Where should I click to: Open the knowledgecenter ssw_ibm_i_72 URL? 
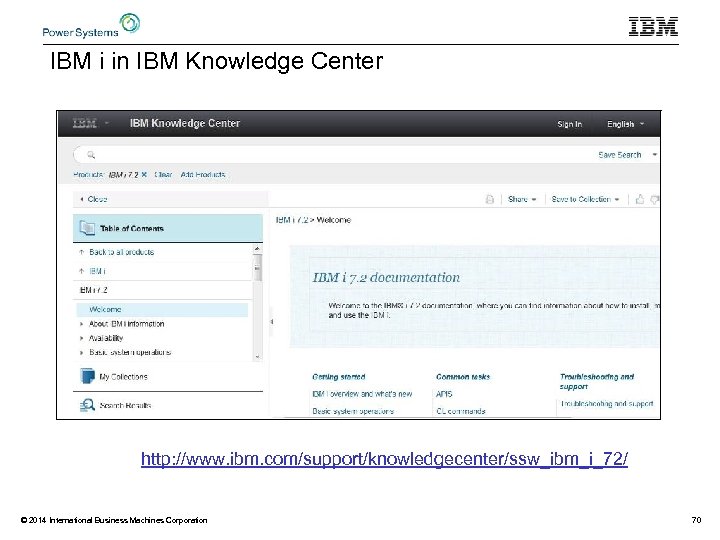pos(384,459)
